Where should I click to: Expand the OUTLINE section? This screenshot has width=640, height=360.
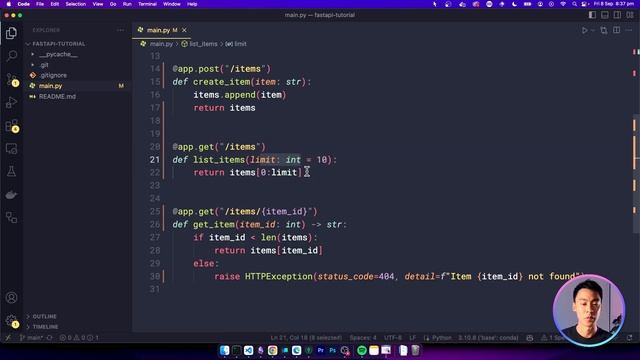click(x=44, y=317)
